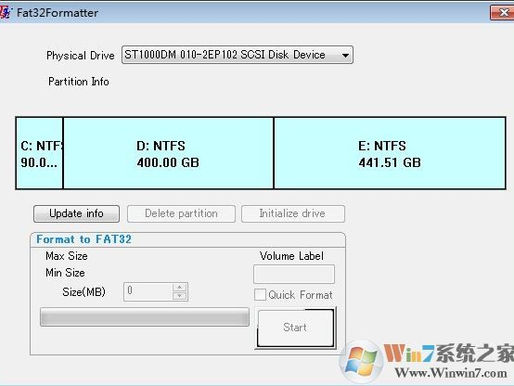Click the Format to FAT32 group title
The image size is (514, 386).
84,239
